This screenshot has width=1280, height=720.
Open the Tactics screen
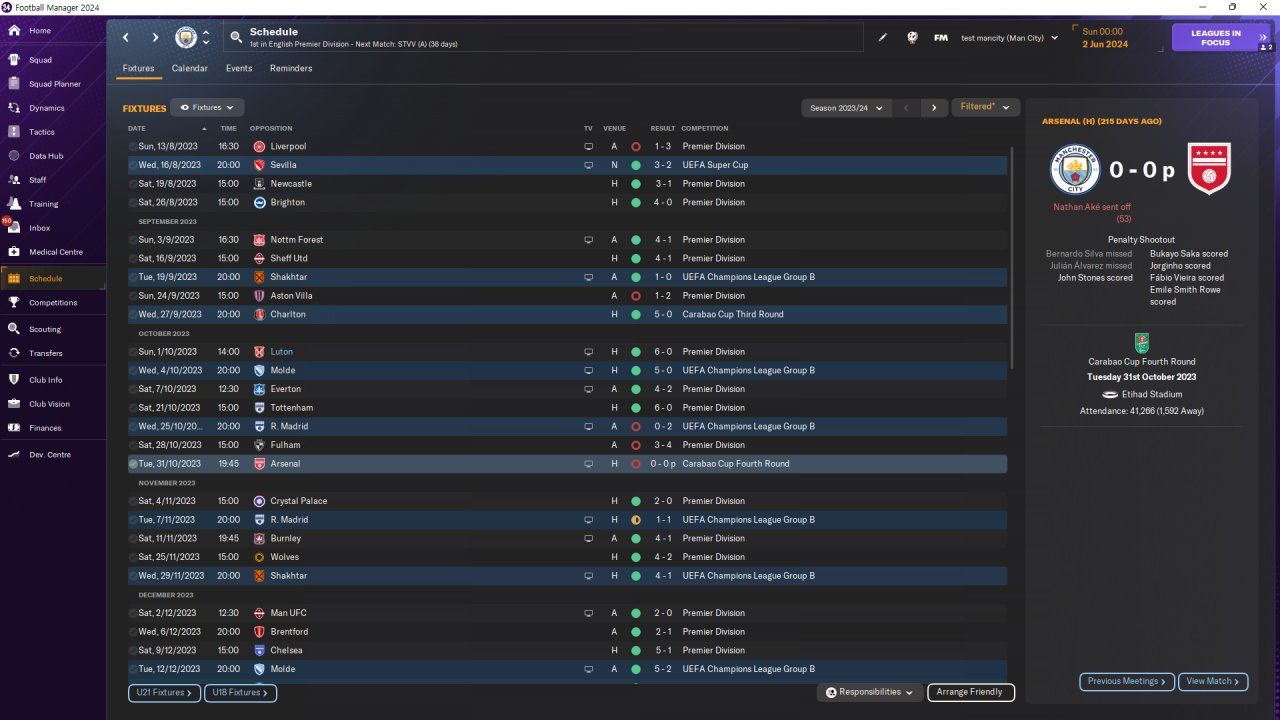(x=53, y=132)
